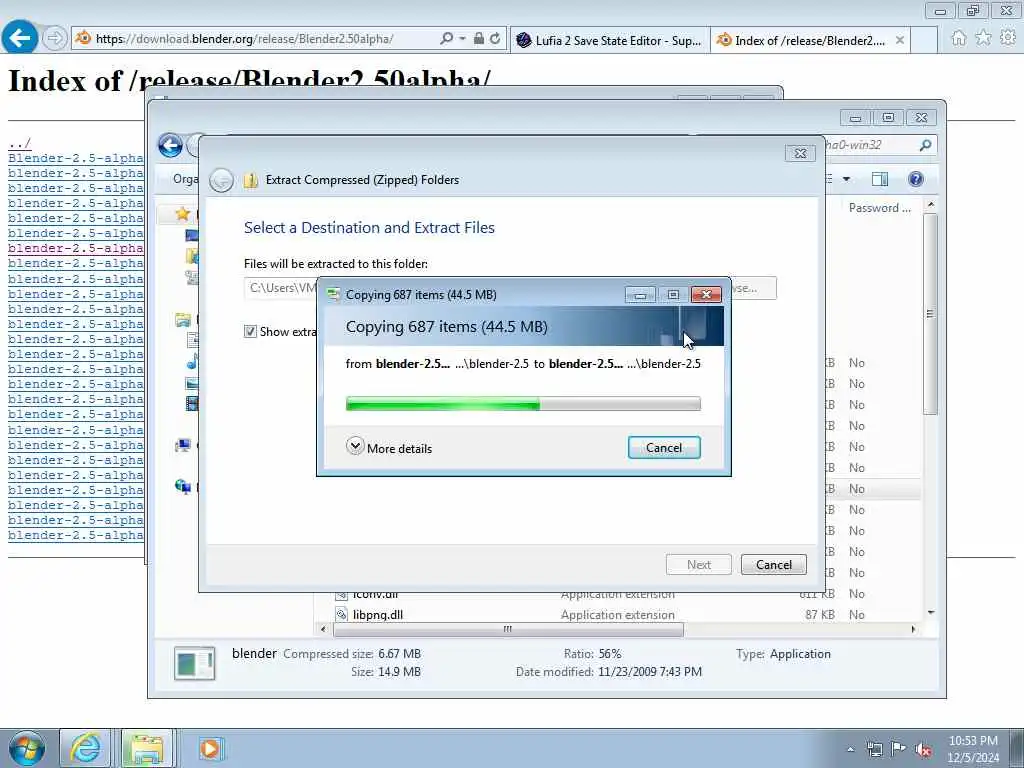1024x768 pixels.
Task: Click the horizontal scroll left arrow
Action: [x=323, y=629]
